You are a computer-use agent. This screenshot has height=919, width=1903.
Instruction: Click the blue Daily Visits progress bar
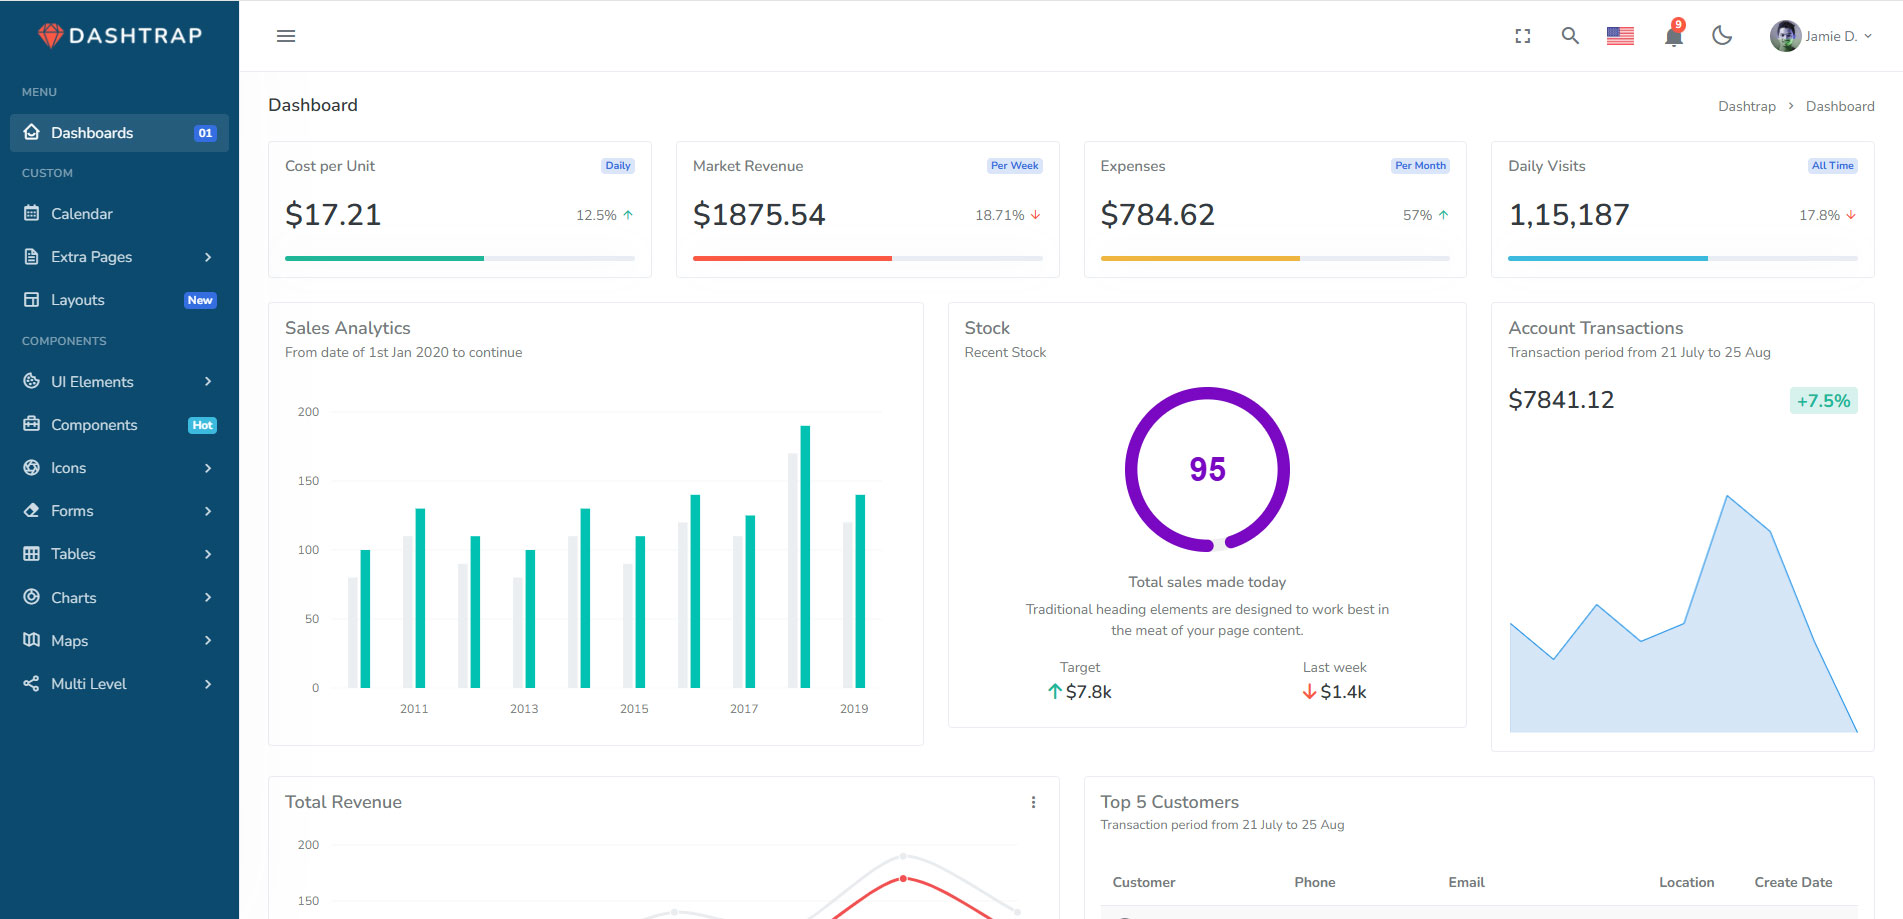(1608, 258)
